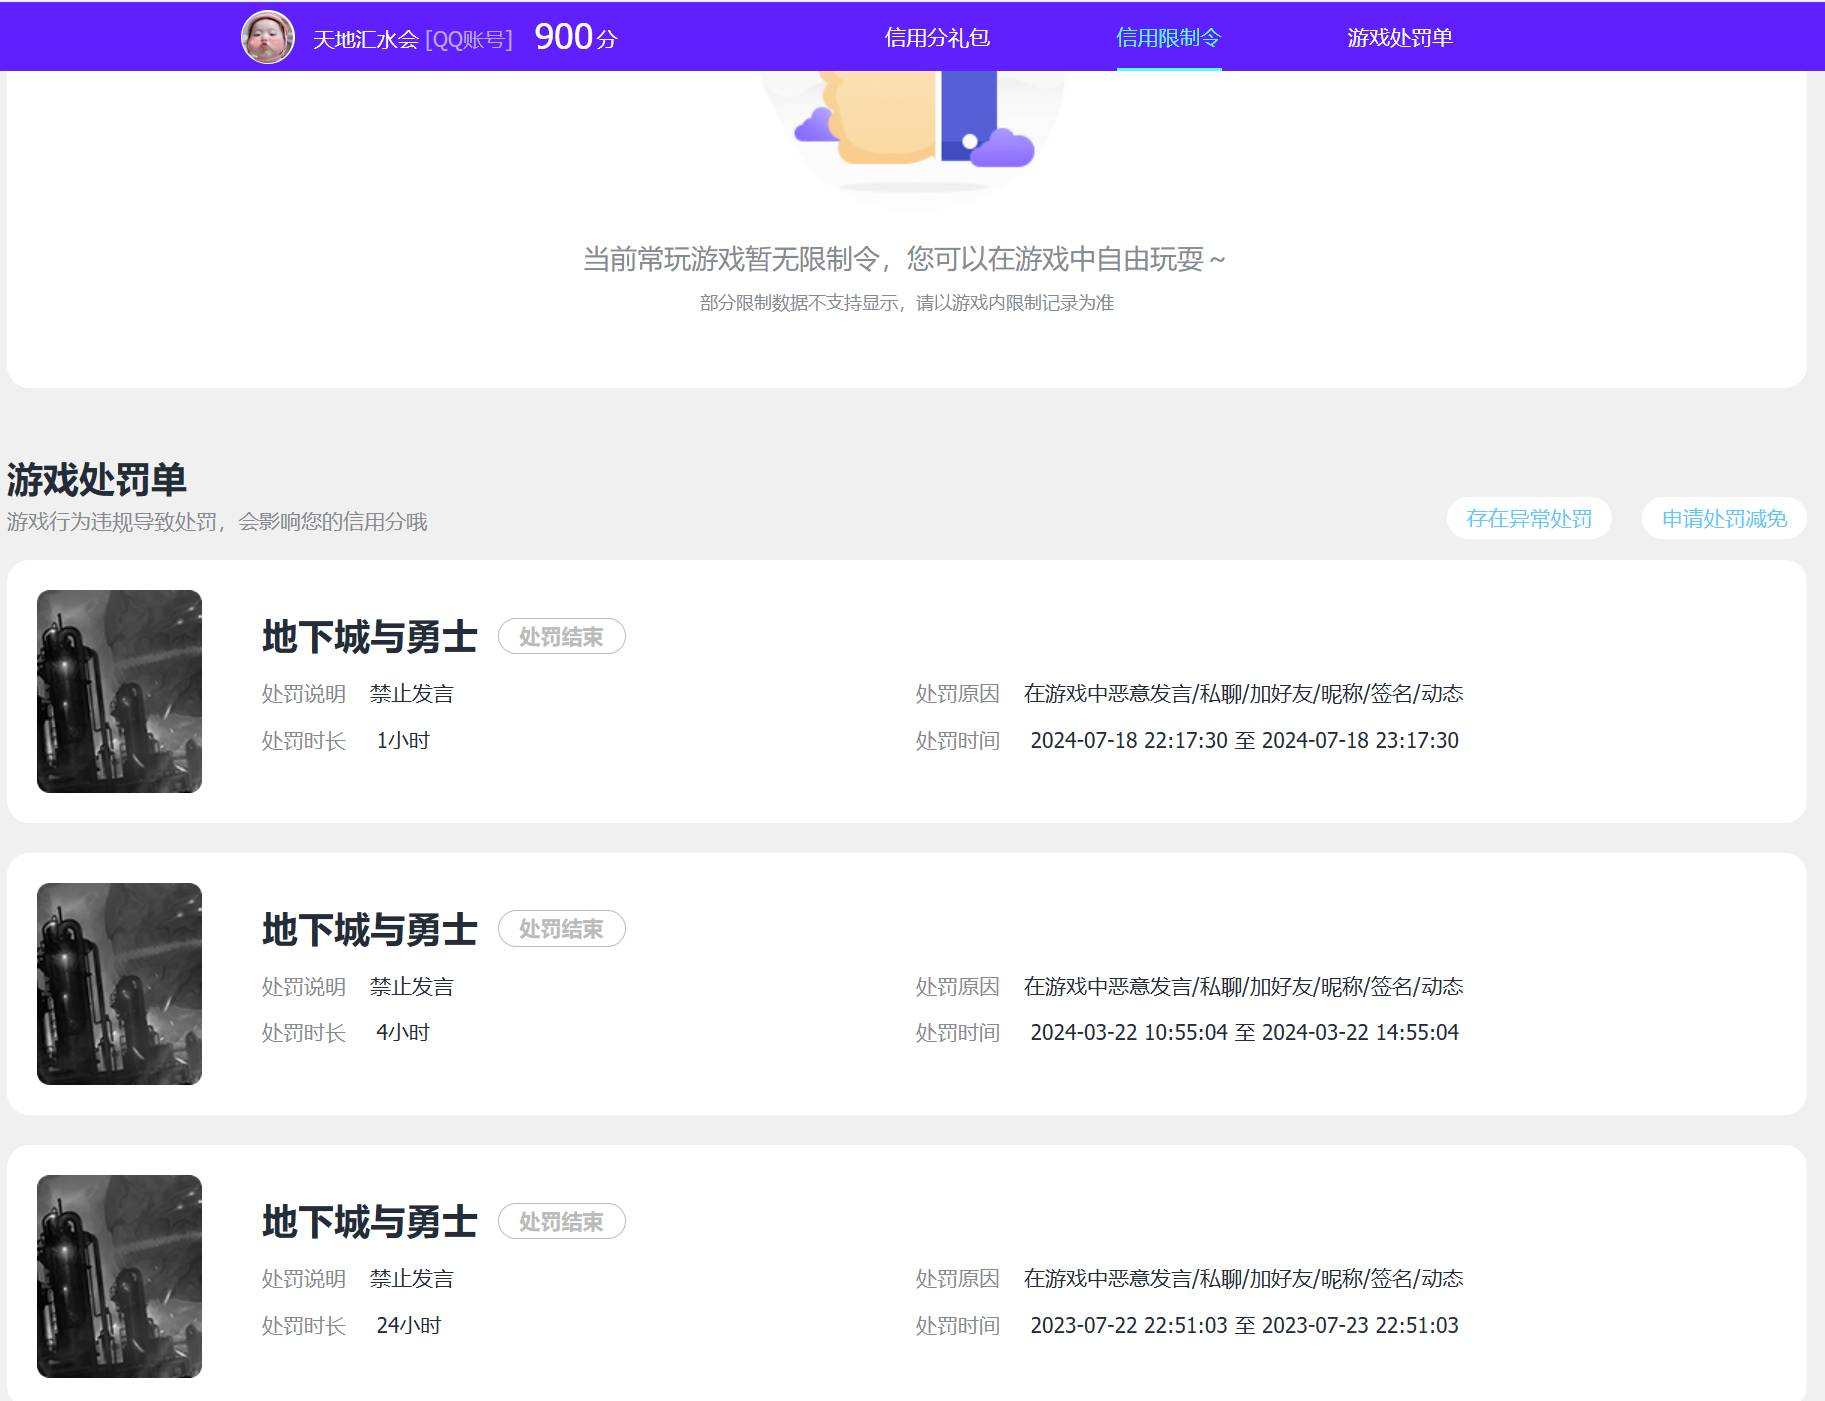Click the 4小时 penalty duration value
The height and width of the screenshot is (1401, 1825).
click(x=403, y=1032)
